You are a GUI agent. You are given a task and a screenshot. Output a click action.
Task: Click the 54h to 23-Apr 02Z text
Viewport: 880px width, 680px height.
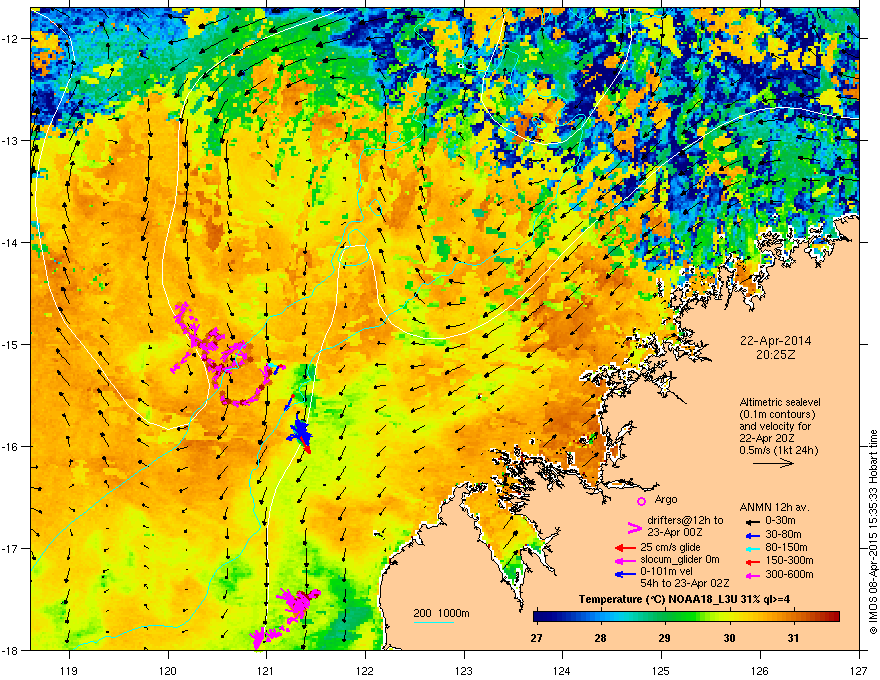685,583
